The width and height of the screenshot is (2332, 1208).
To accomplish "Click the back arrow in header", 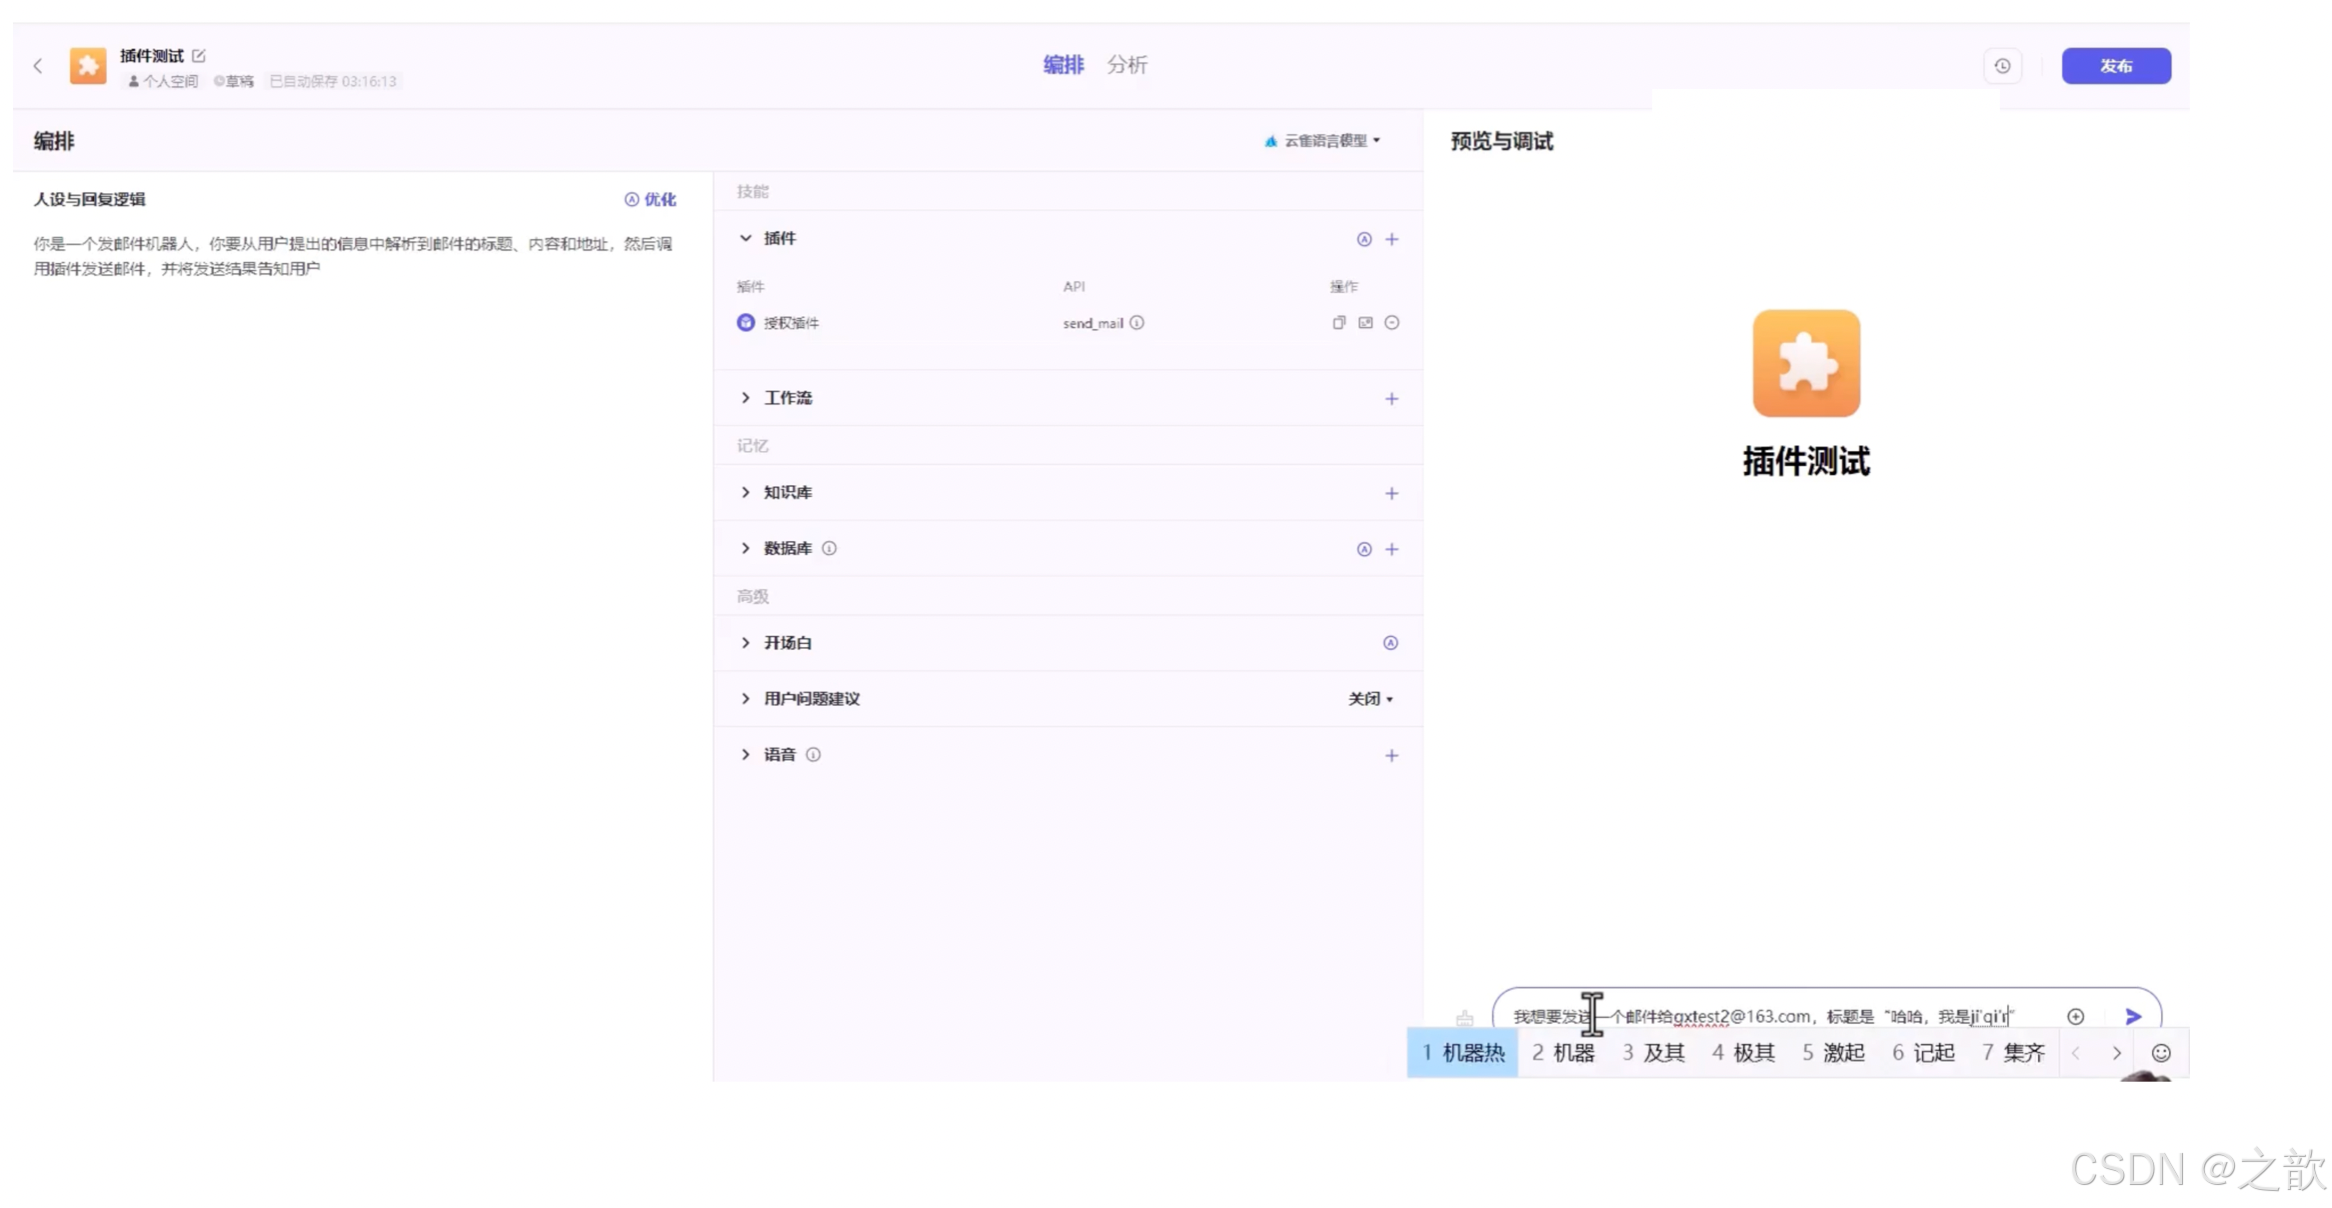I will pos(38,66).
